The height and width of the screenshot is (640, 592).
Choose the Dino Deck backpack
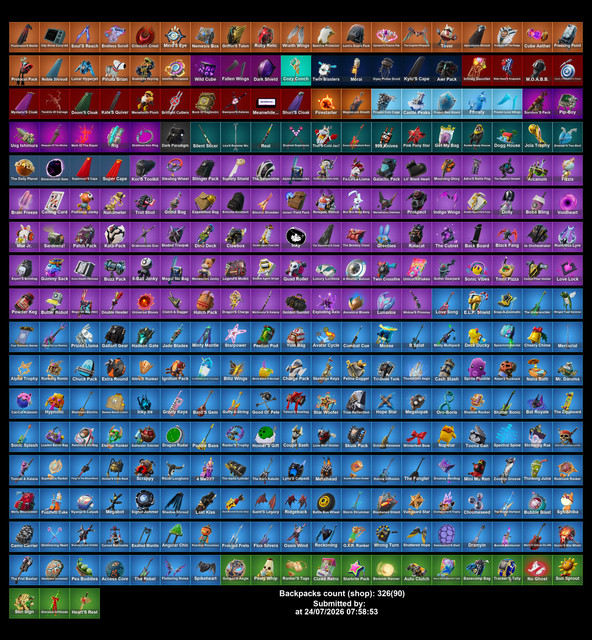click(205, 237)
